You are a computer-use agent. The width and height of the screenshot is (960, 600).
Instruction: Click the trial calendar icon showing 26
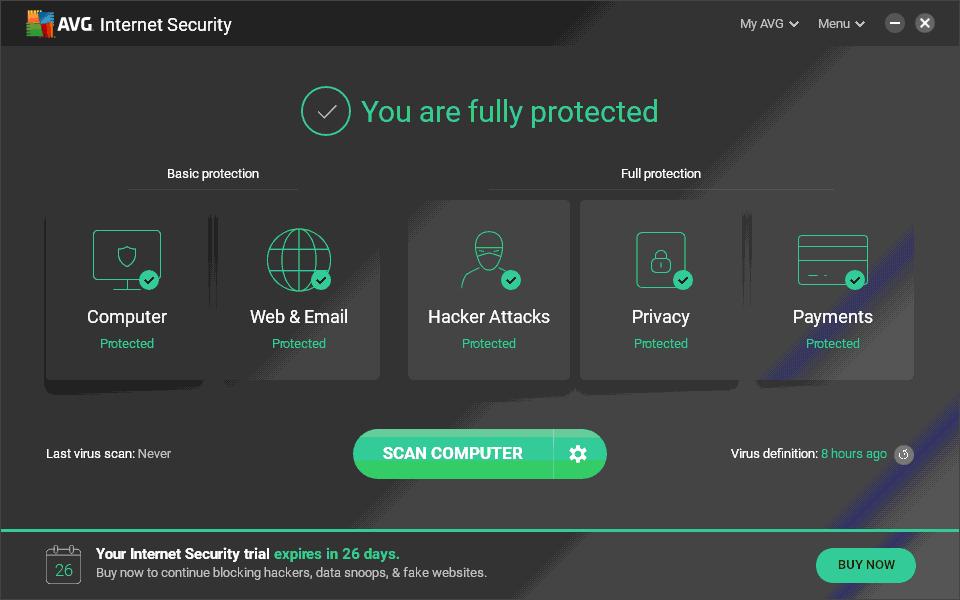(63, 565)
